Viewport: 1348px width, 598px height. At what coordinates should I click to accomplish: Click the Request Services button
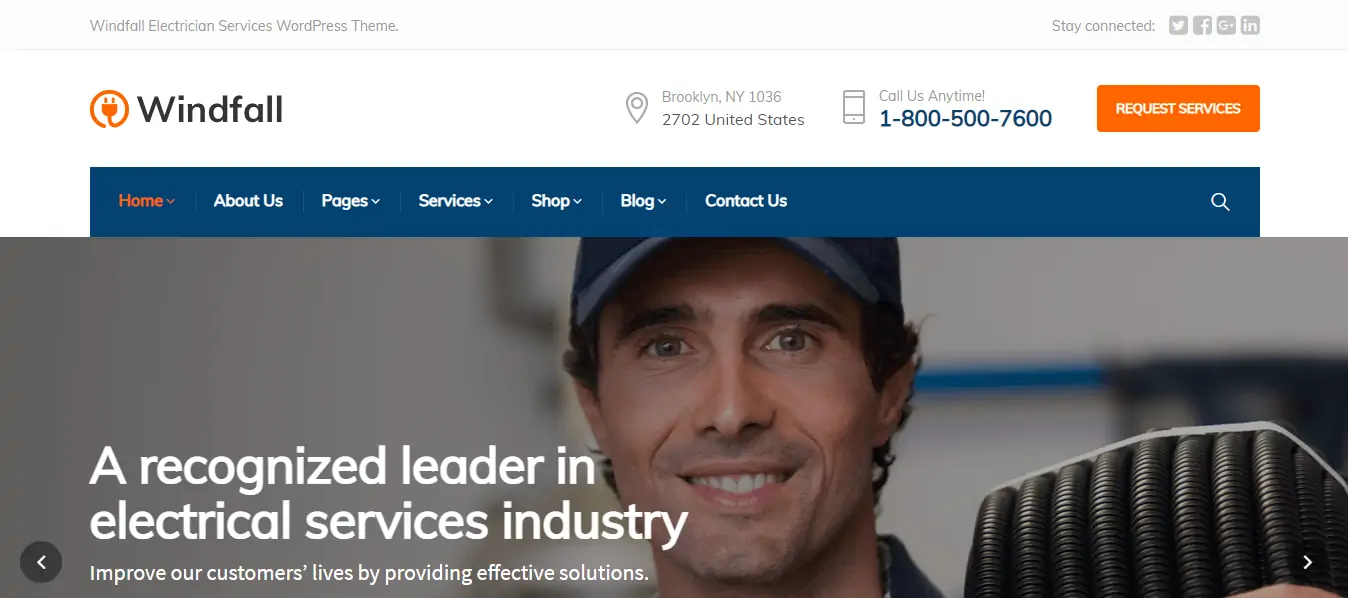point(1178,108)
